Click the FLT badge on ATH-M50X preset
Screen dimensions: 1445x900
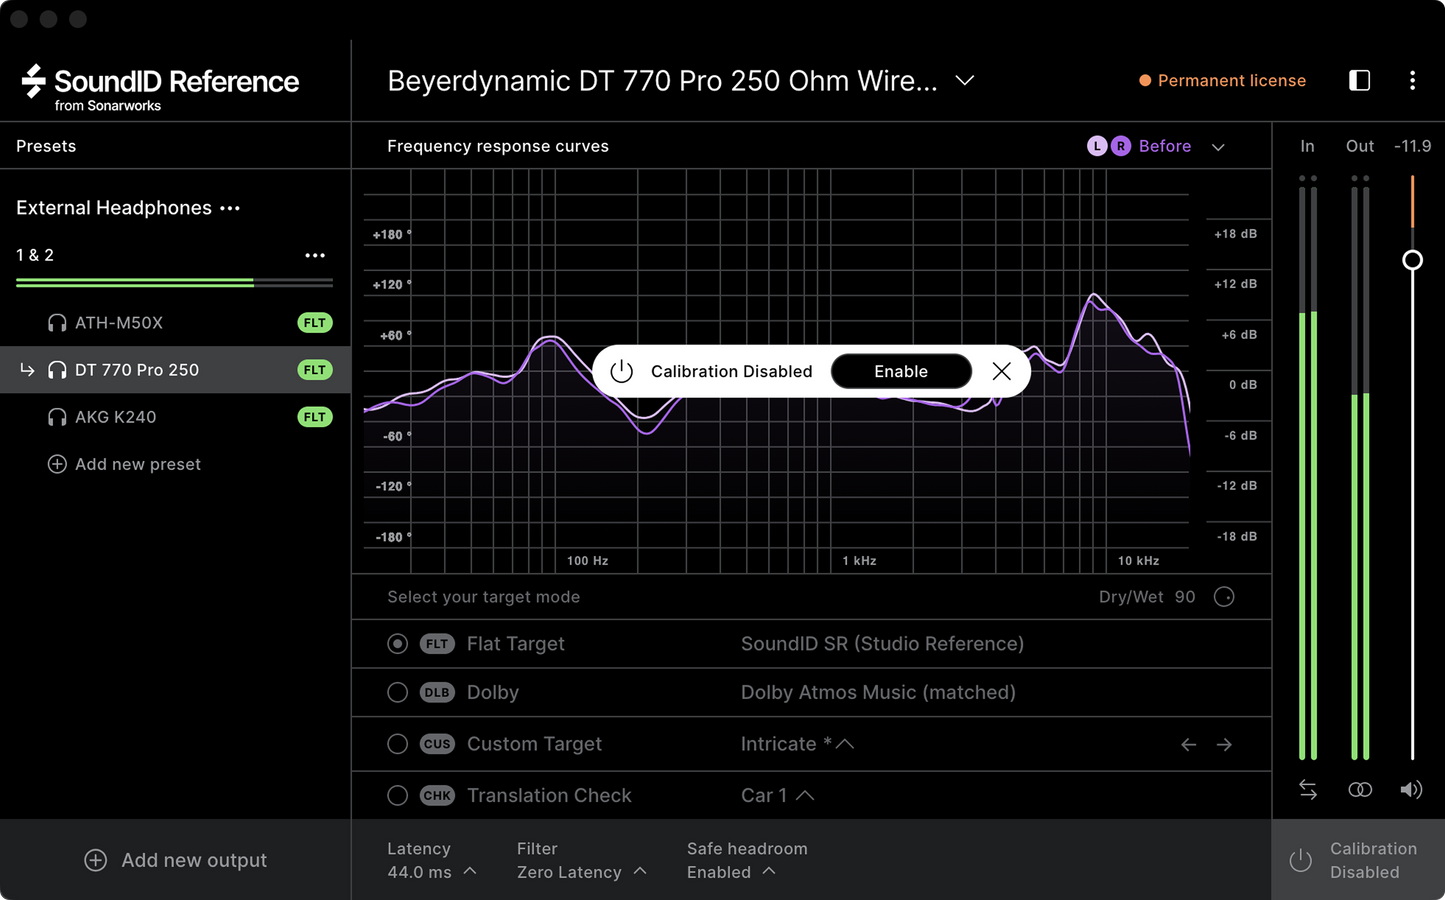click(315, 323)
